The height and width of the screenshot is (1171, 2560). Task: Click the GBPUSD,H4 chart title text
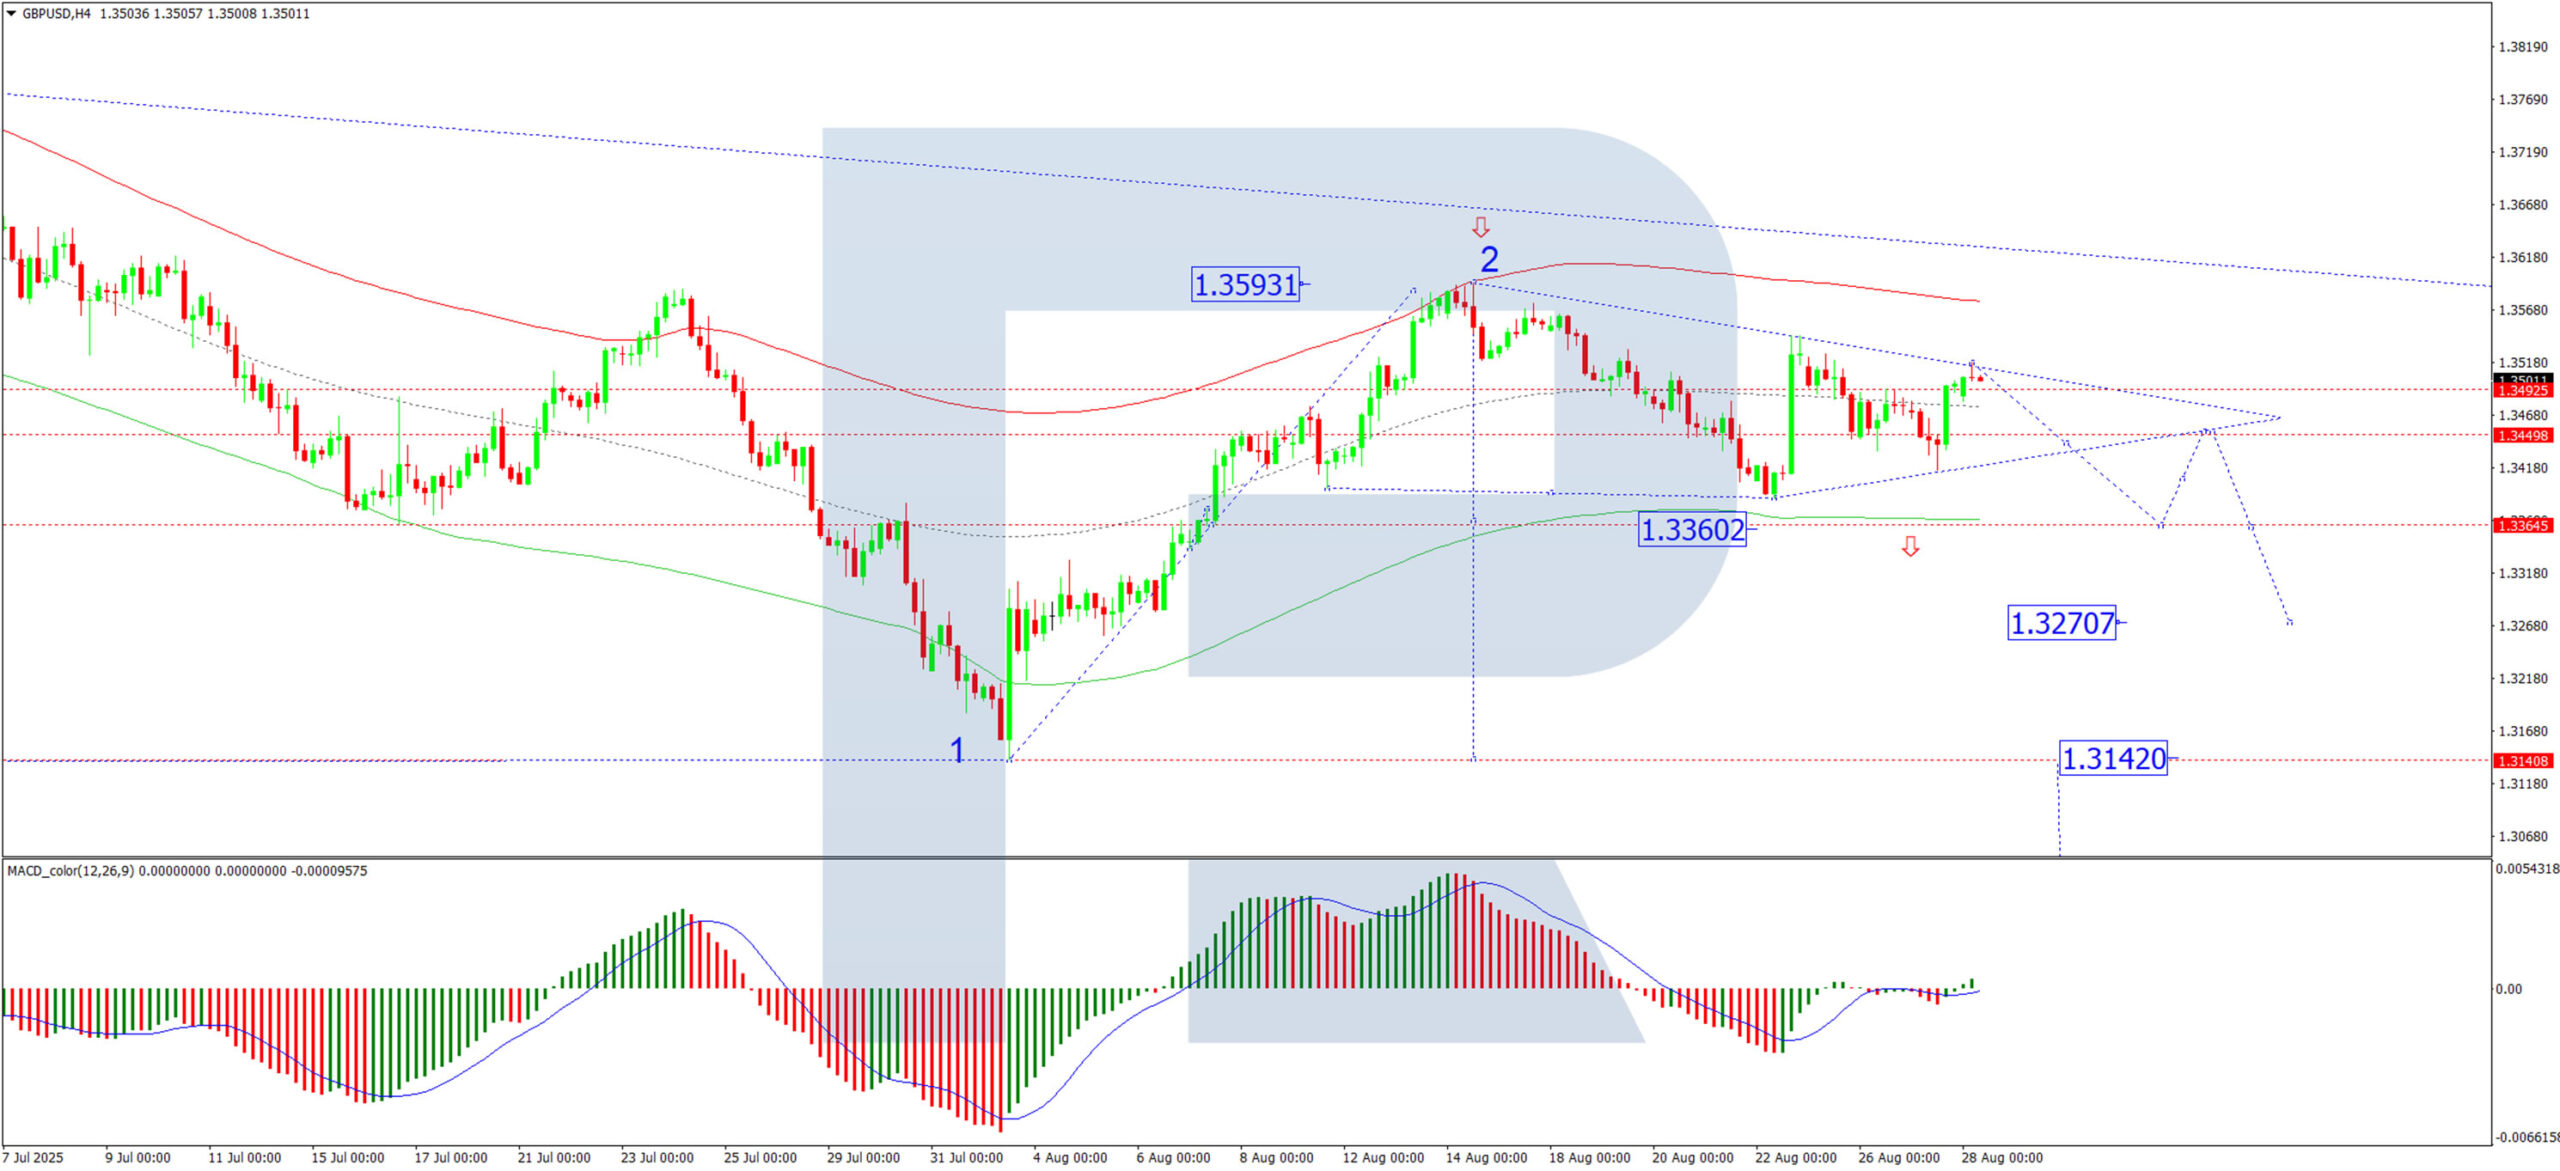[57, 14]
